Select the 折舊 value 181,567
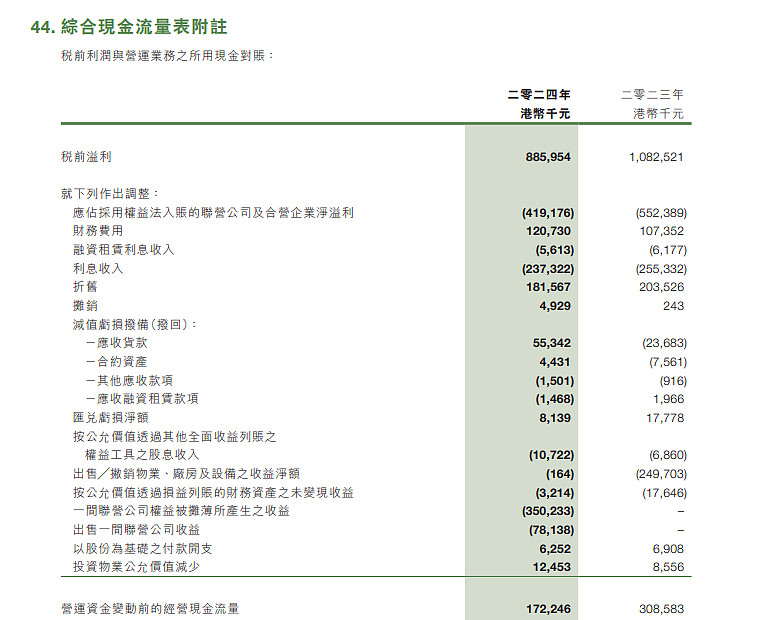 [548, 287]
